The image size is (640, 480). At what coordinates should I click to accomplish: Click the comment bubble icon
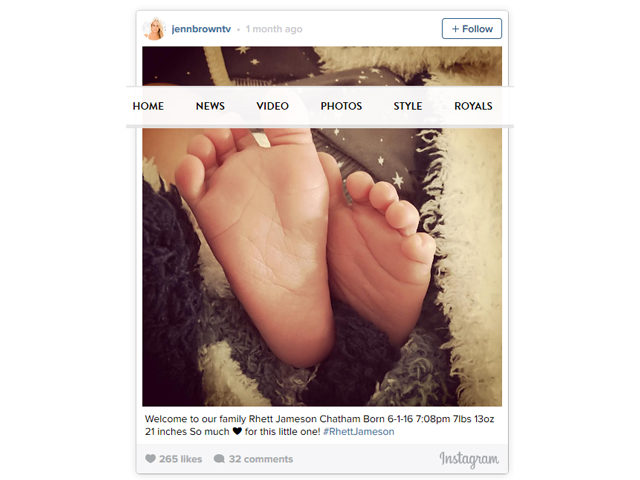pyautogui.click(x=219, y=459)
